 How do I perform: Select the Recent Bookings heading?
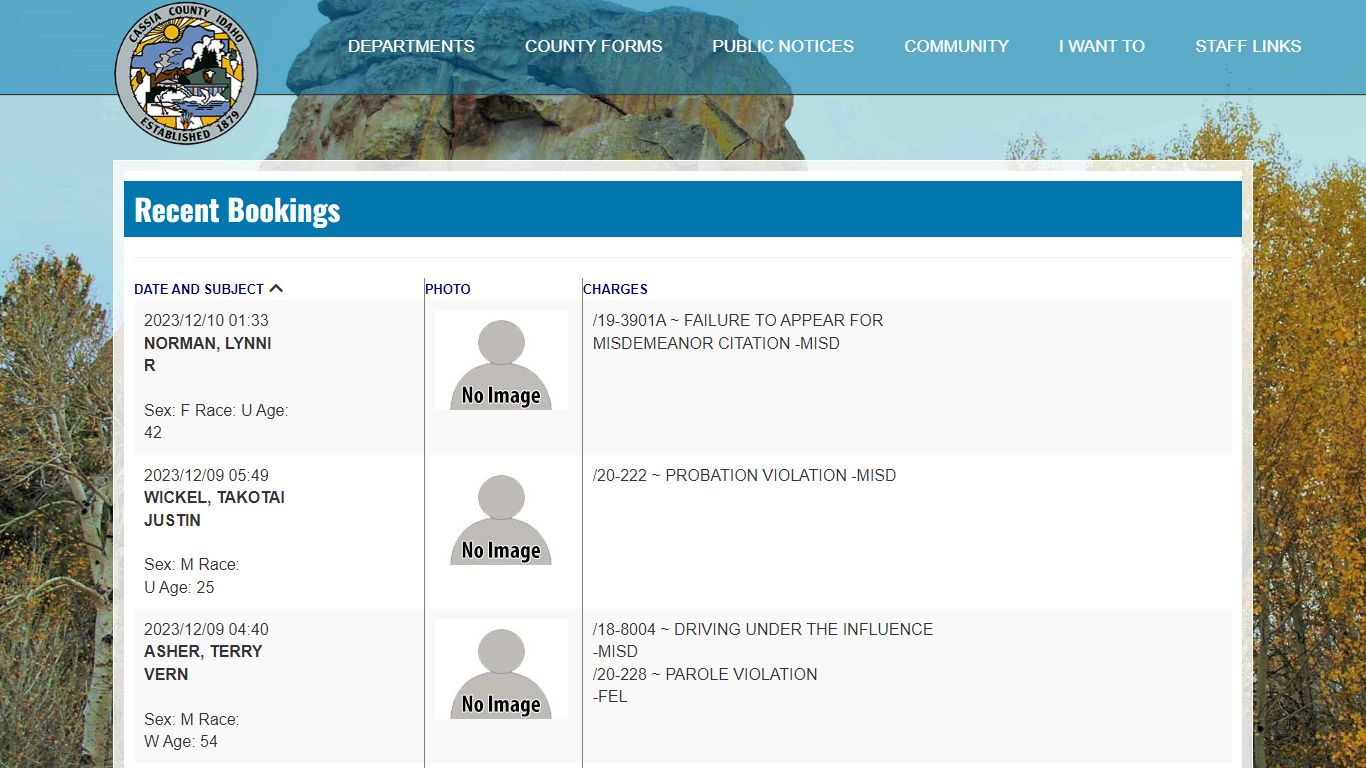(x=237, y=210)
